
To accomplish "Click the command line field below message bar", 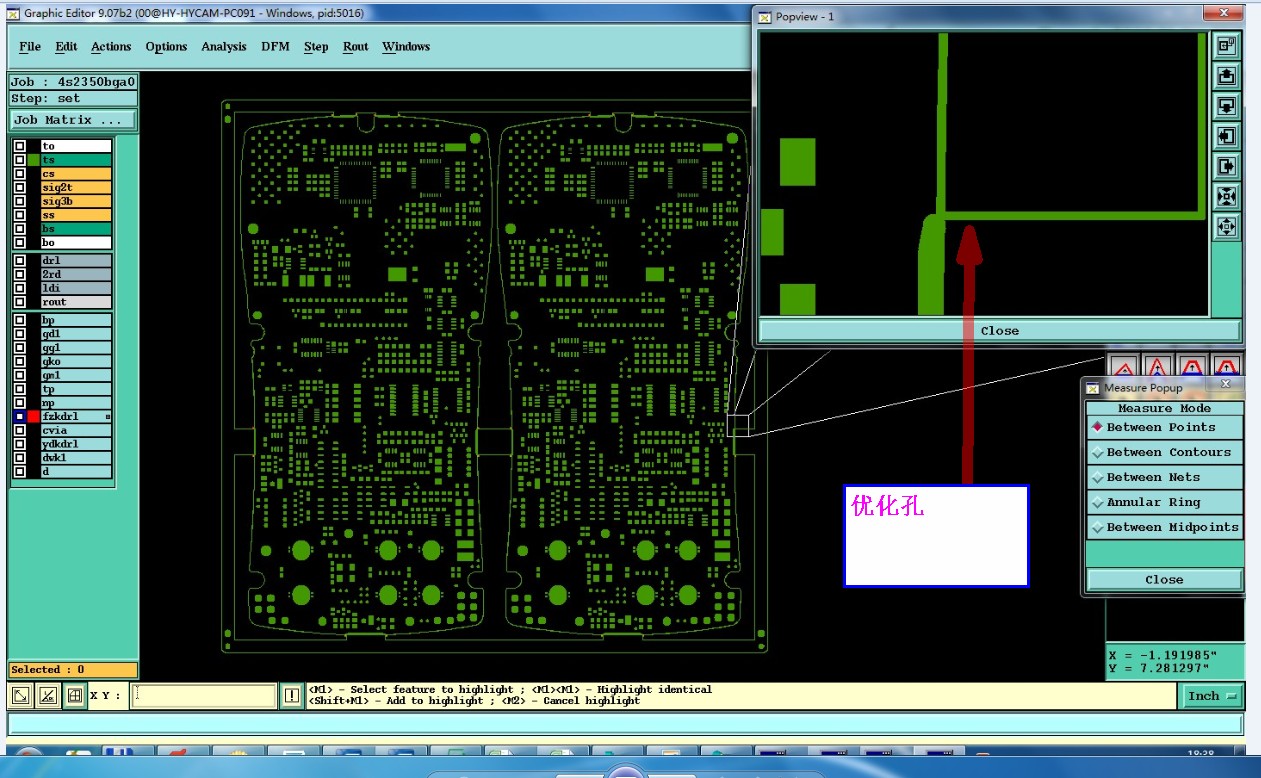I will 625,724.
